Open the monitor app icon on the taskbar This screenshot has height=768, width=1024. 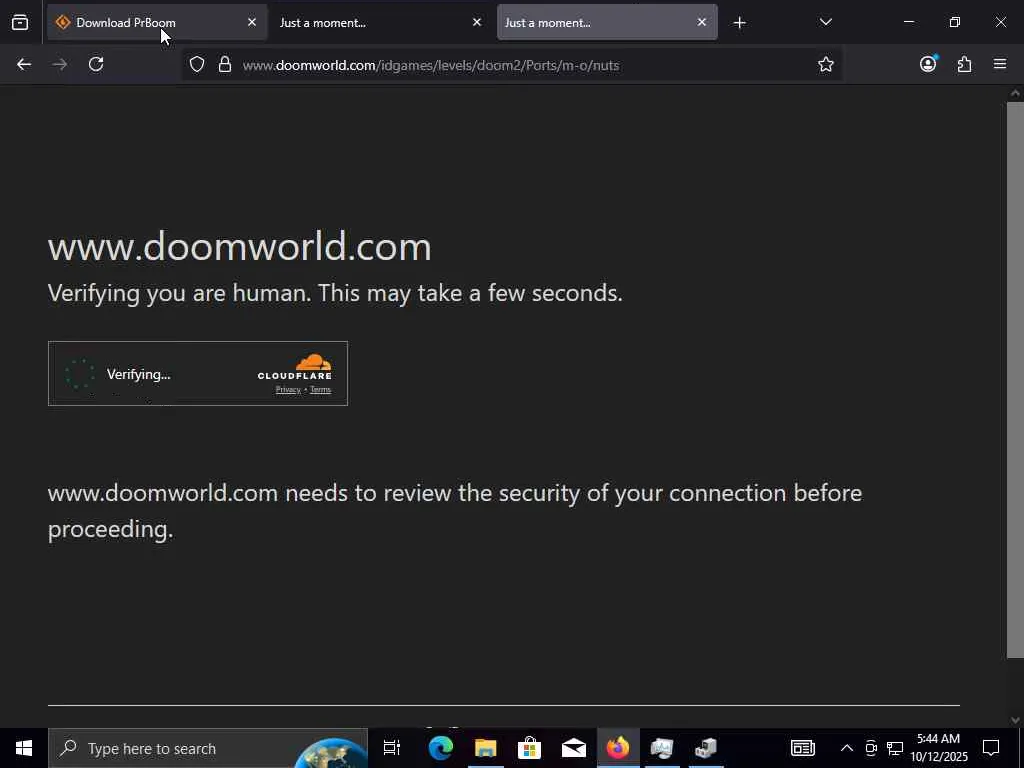pos(662,748)
